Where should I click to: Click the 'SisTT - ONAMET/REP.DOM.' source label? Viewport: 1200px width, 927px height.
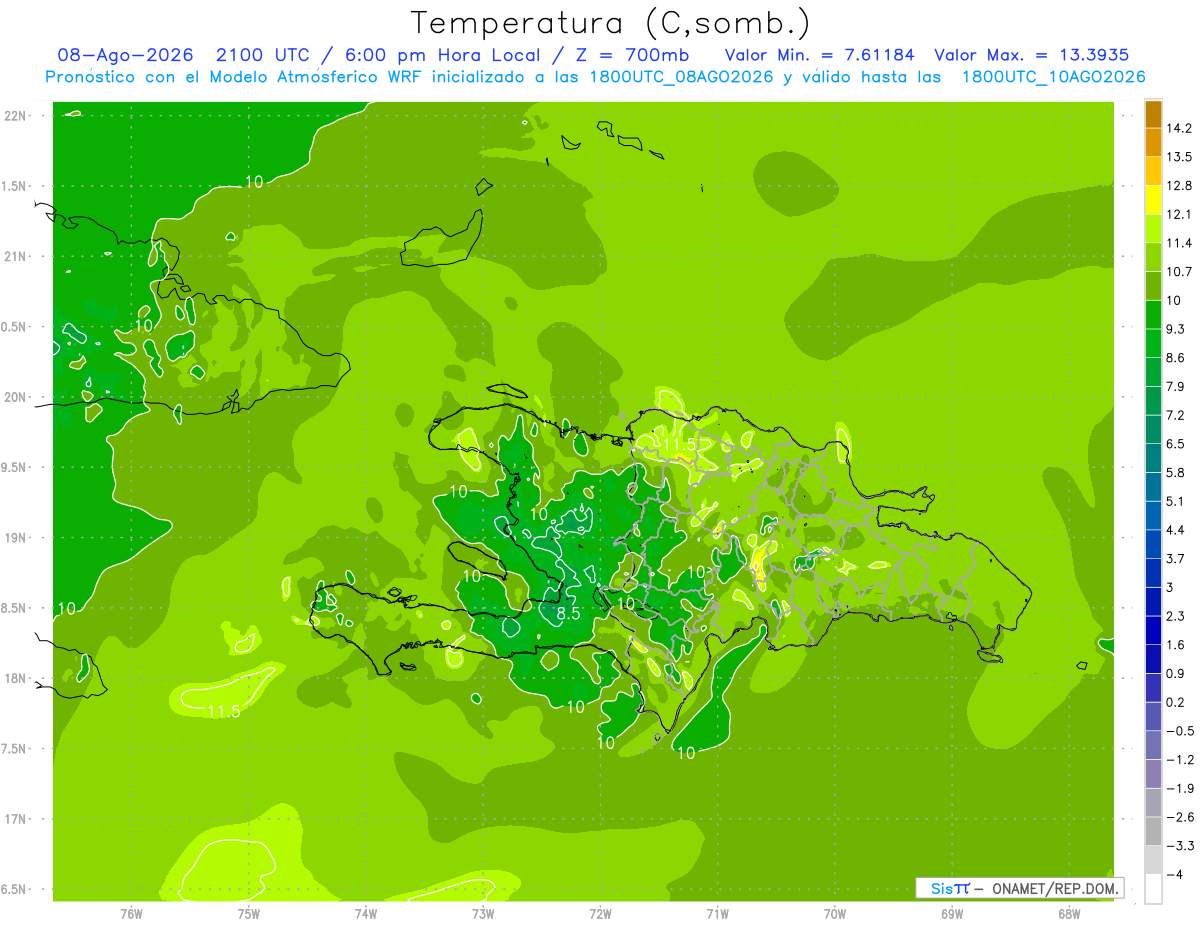pyautogui.click(x=1020, y=888)
